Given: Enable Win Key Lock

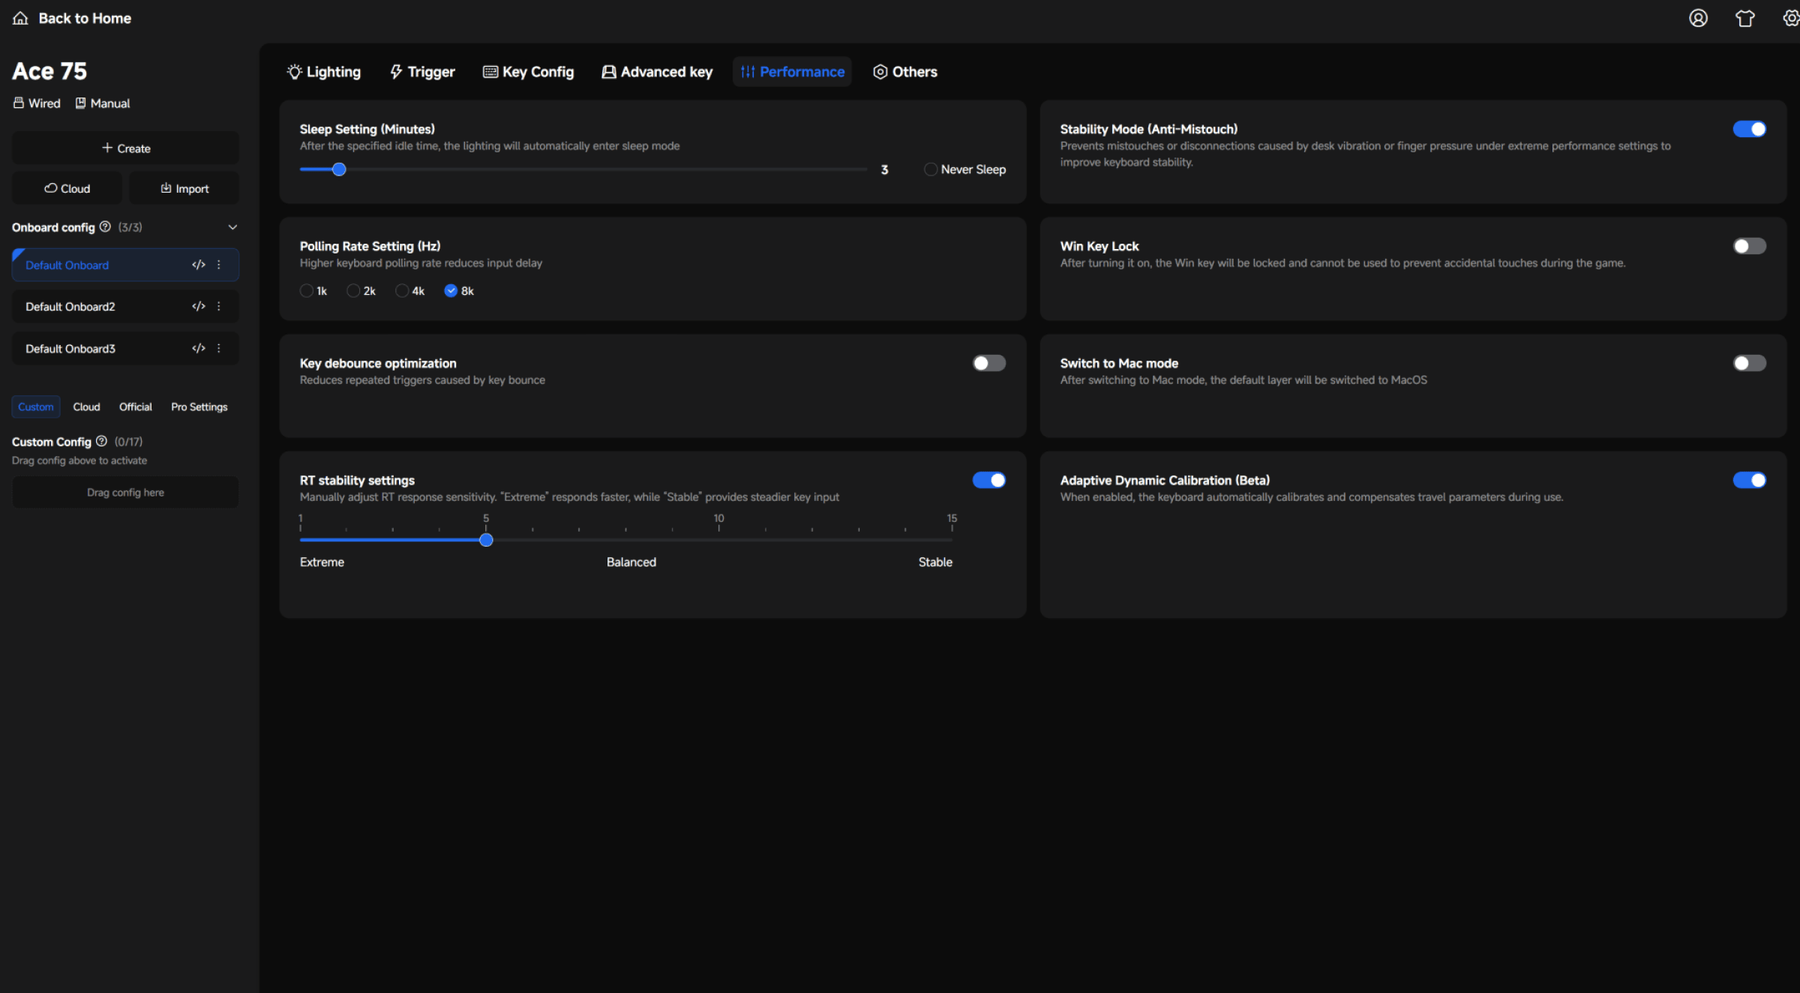Looking at the screenshot, I should pos(1749,246).
